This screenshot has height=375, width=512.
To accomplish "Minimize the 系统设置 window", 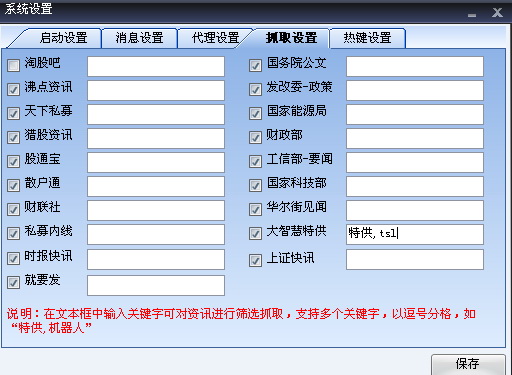I will point(472,15).
